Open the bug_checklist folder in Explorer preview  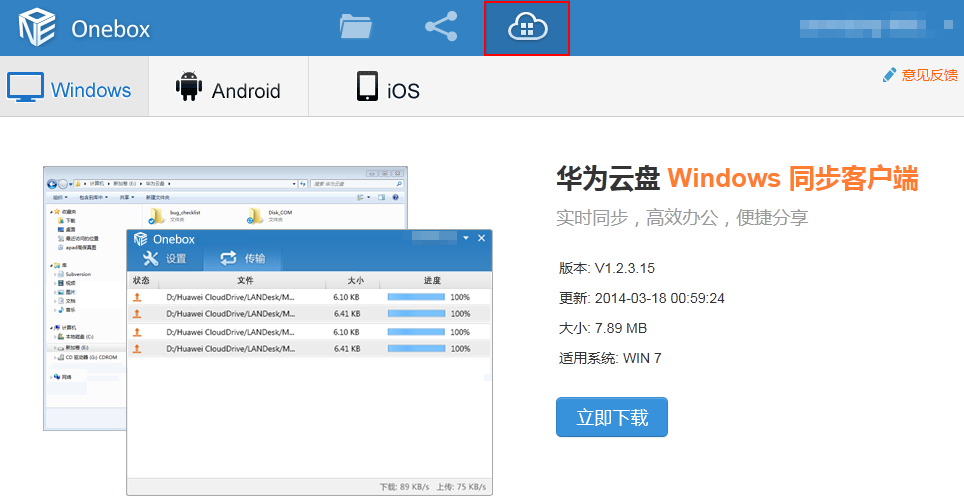tap(175, 215)
